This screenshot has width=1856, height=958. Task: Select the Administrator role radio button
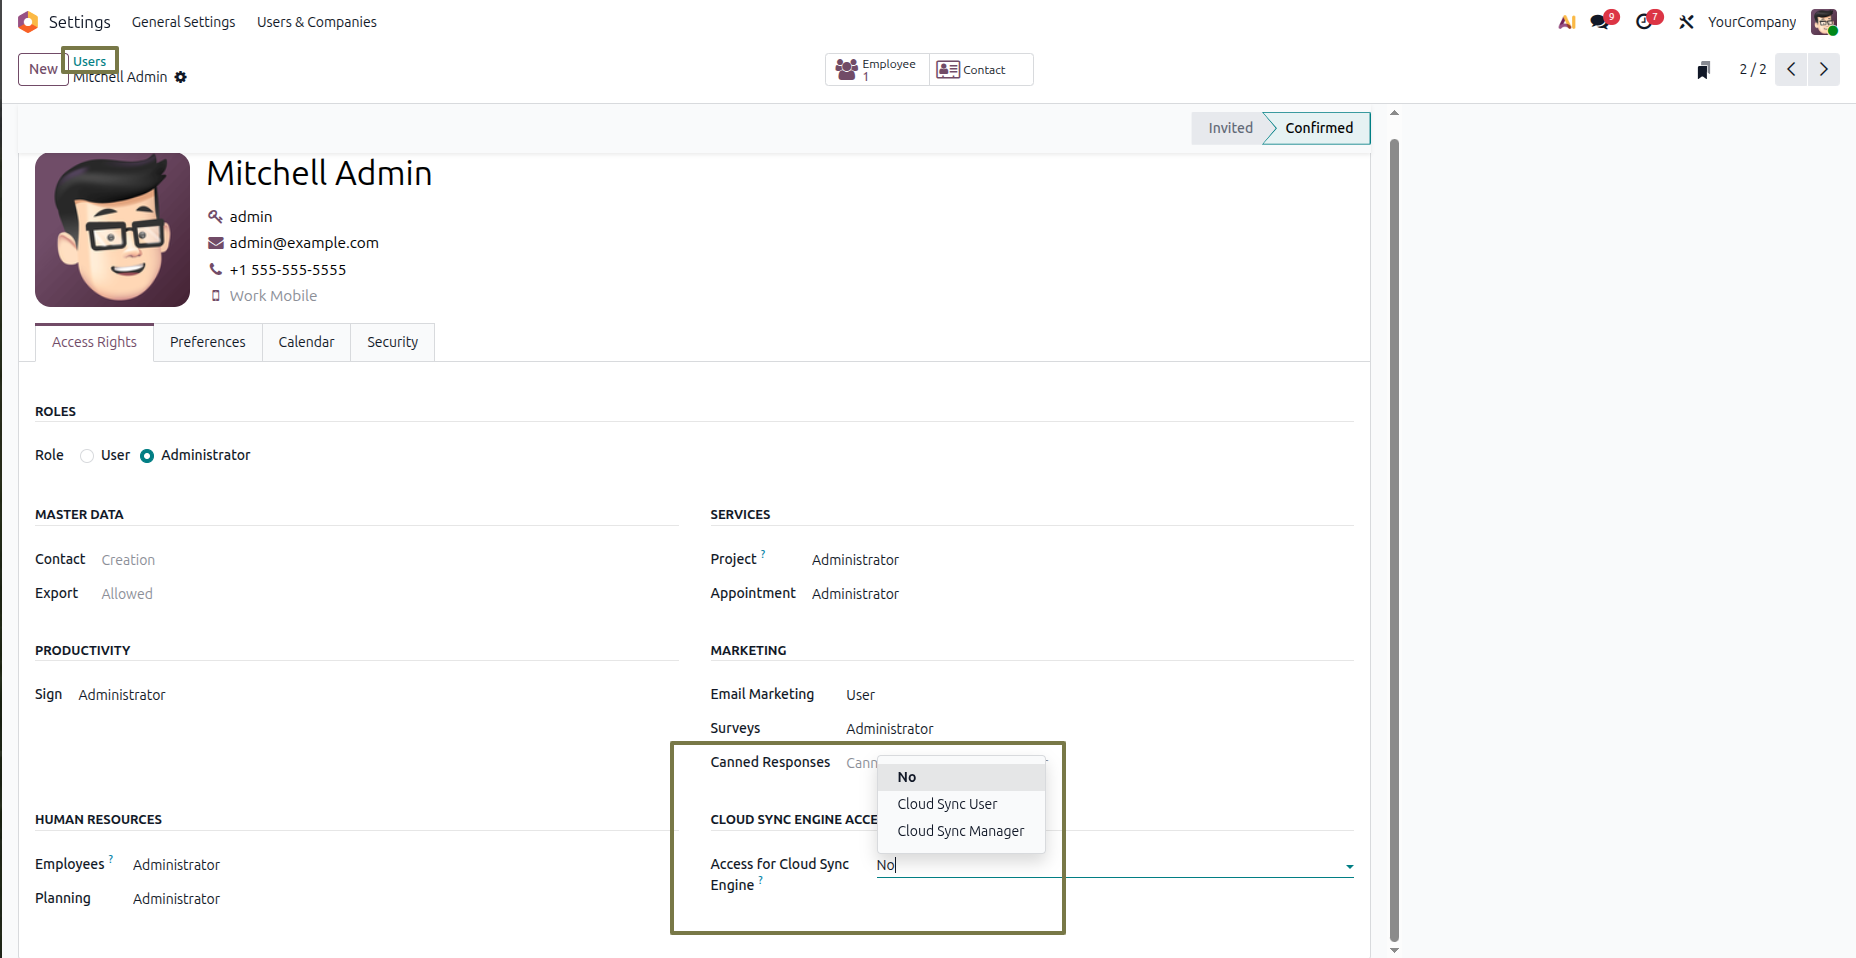(x=147, y=456)
